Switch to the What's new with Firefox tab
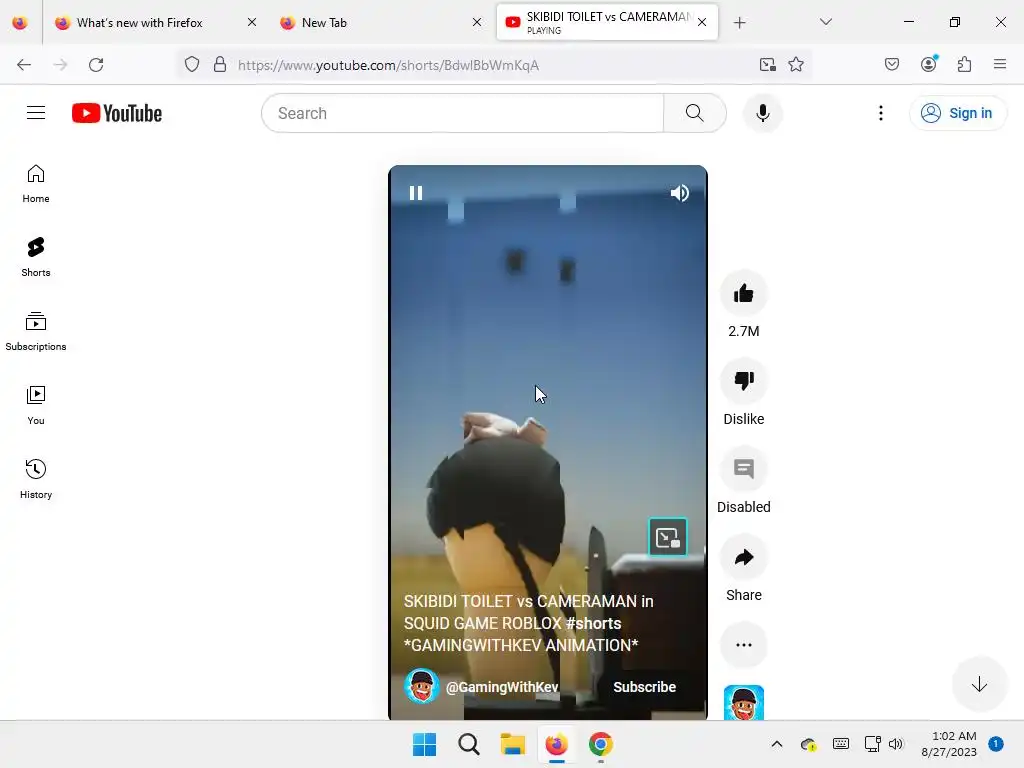This screenshot has height=768, width=1024. pos(140,23)
